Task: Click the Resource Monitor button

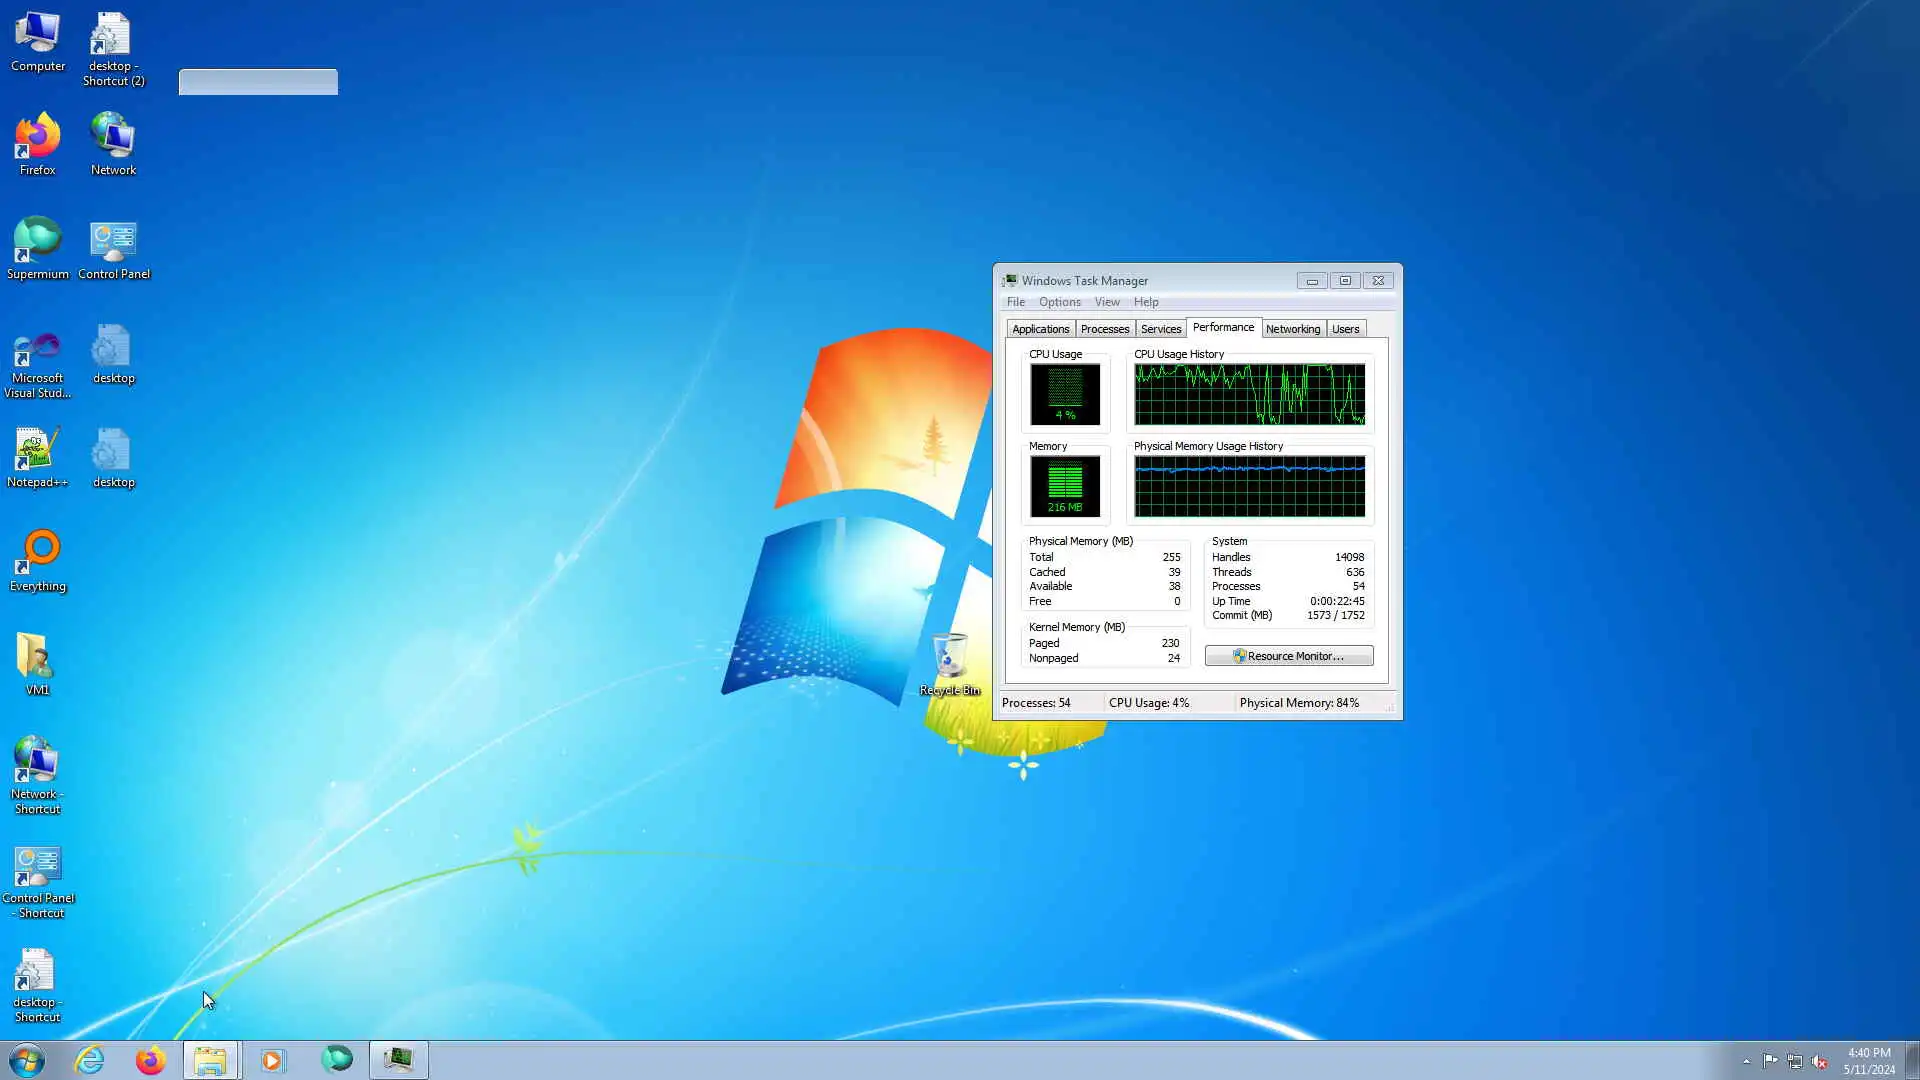Action: pos(1288,656)
